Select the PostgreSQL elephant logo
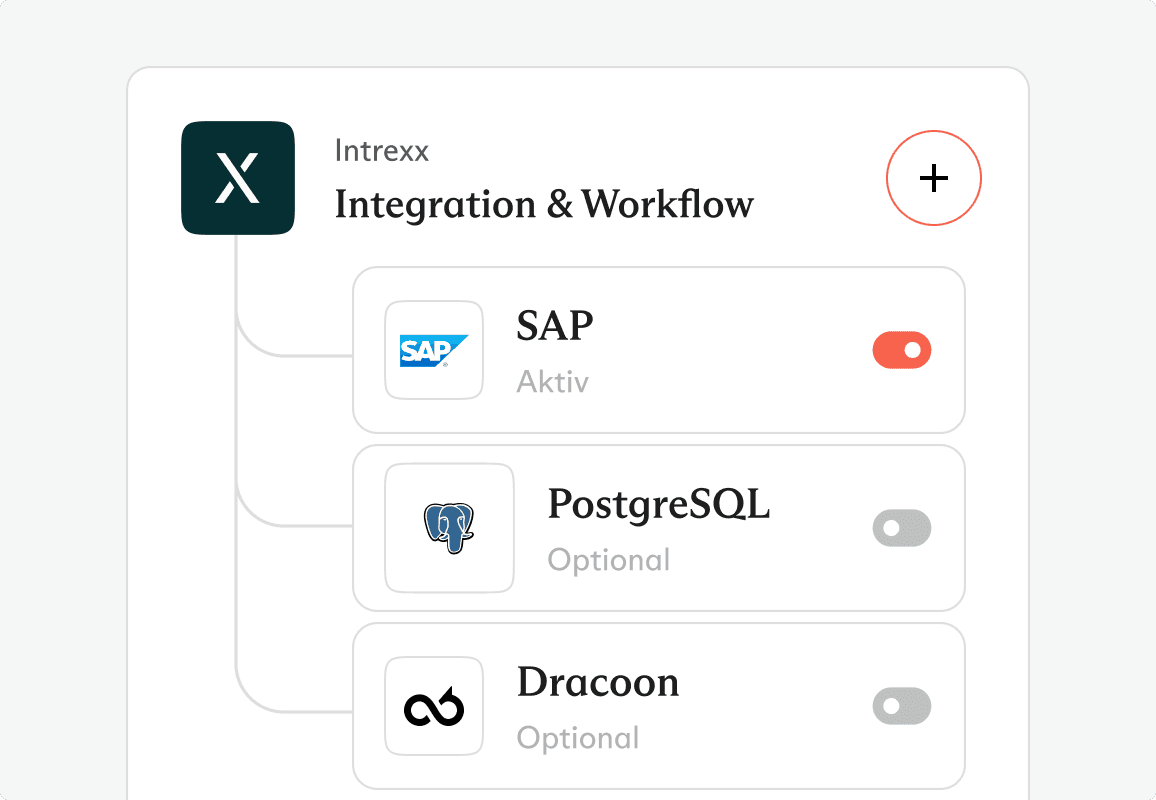The height and width of the screenshot is (800, 1156). pos(449,528)
